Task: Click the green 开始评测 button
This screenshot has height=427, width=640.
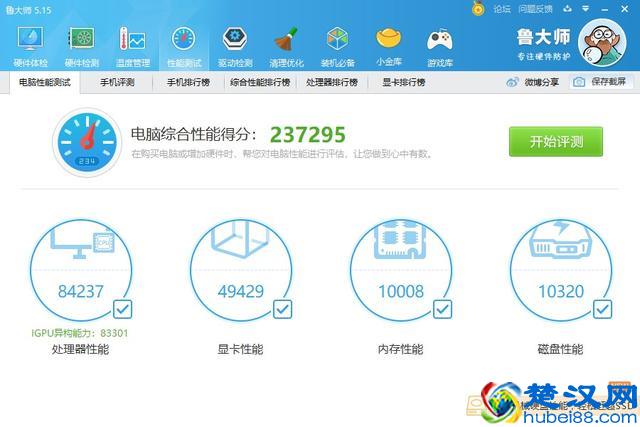Action: point(556,142)
